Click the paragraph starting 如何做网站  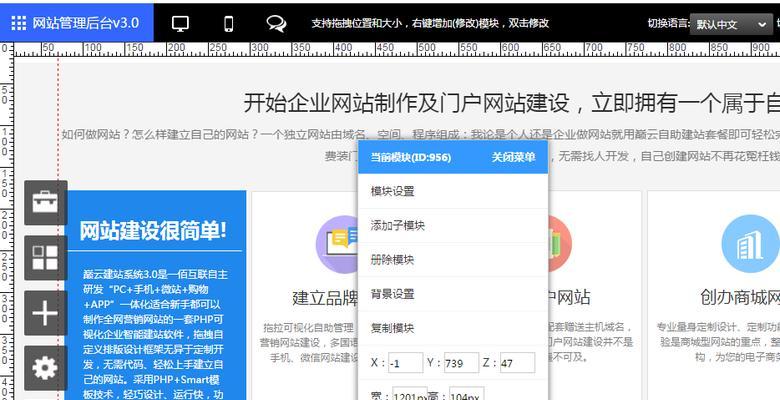click(x=421, y=145)
